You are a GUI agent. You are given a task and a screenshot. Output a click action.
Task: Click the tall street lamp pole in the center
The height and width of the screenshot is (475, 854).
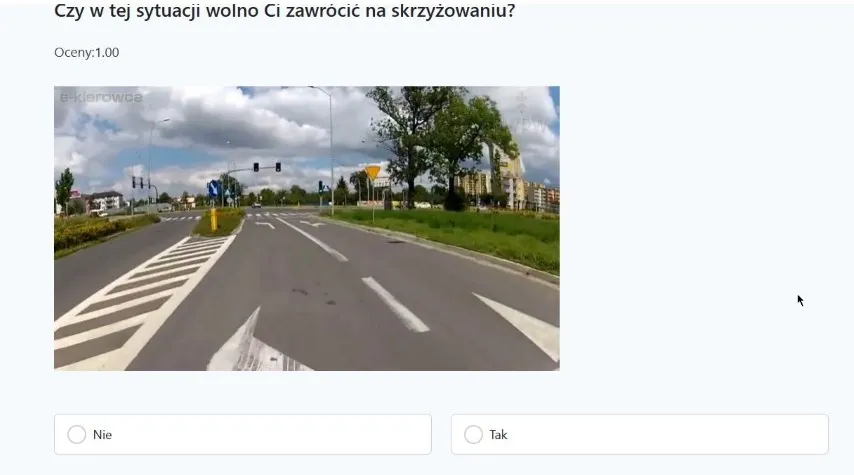[x=330, y=151]
